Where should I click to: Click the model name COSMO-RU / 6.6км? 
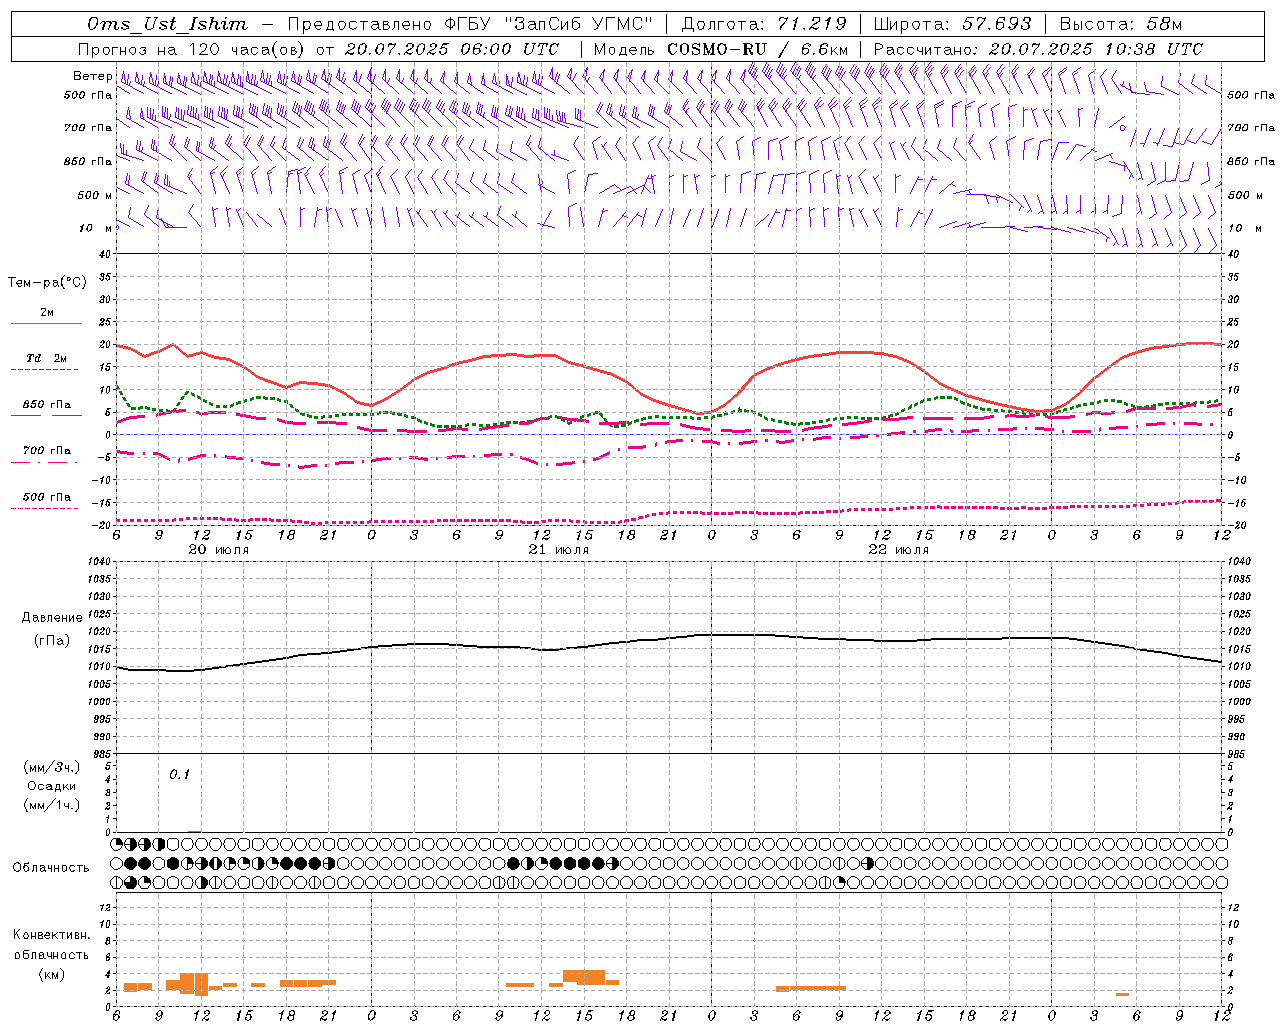[x=758, y=49]
